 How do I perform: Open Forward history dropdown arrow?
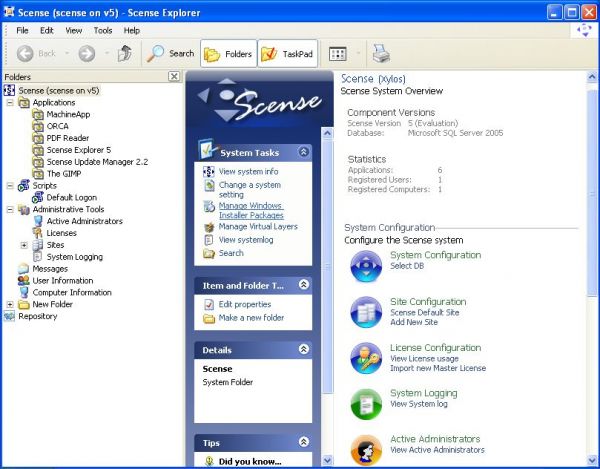[107, 53]
